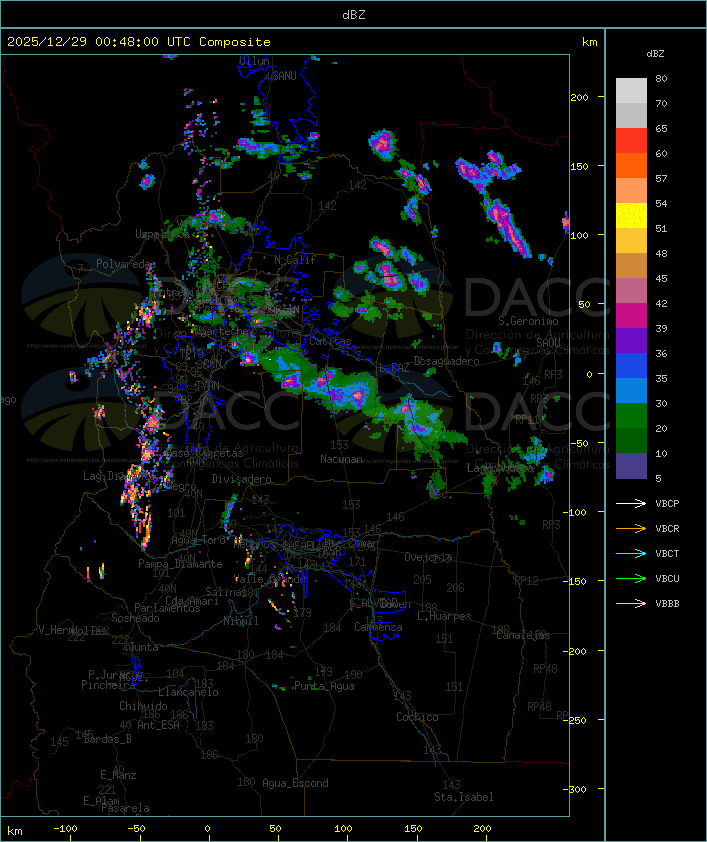Screen dimensions: 707x842
Task: Click the 'Cochico' map label
Action: (417, 717)
